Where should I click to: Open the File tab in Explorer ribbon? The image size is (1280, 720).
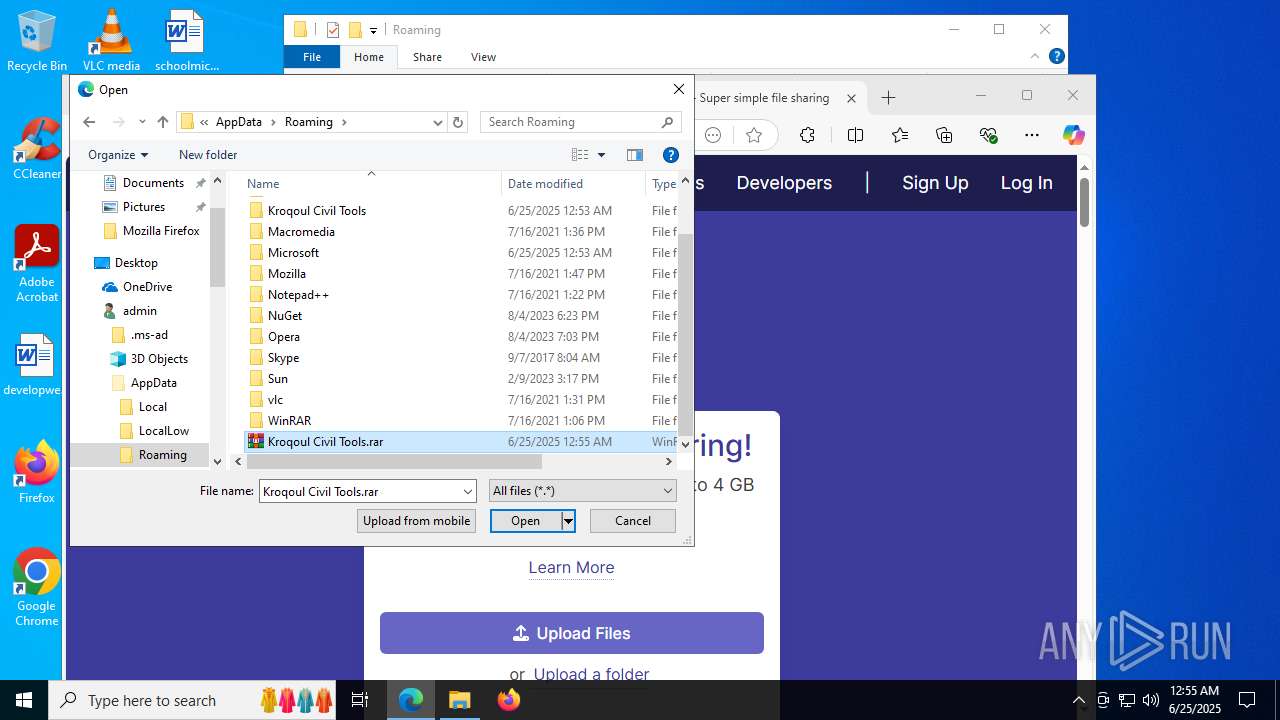click(x=312, y=57)
